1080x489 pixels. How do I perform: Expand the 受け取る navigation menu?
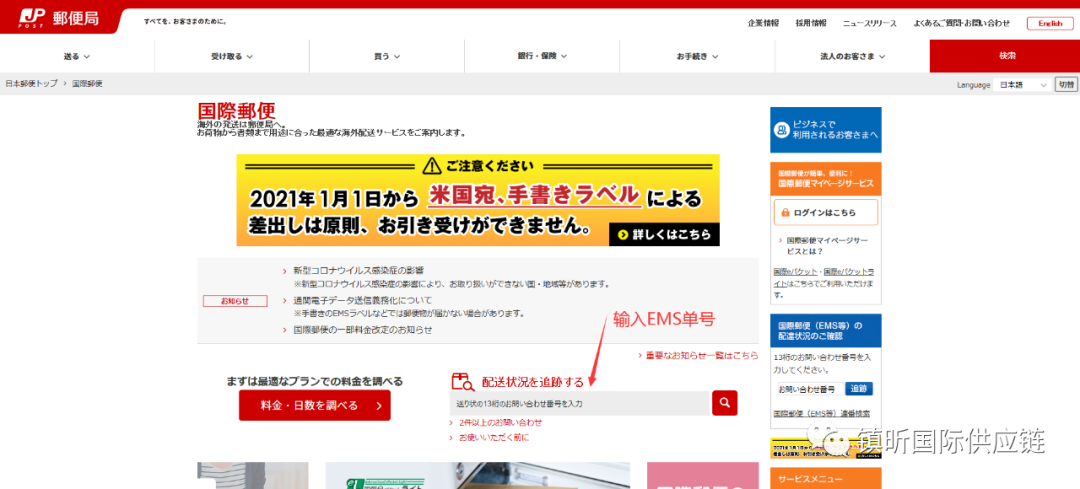tap(232, 56)
